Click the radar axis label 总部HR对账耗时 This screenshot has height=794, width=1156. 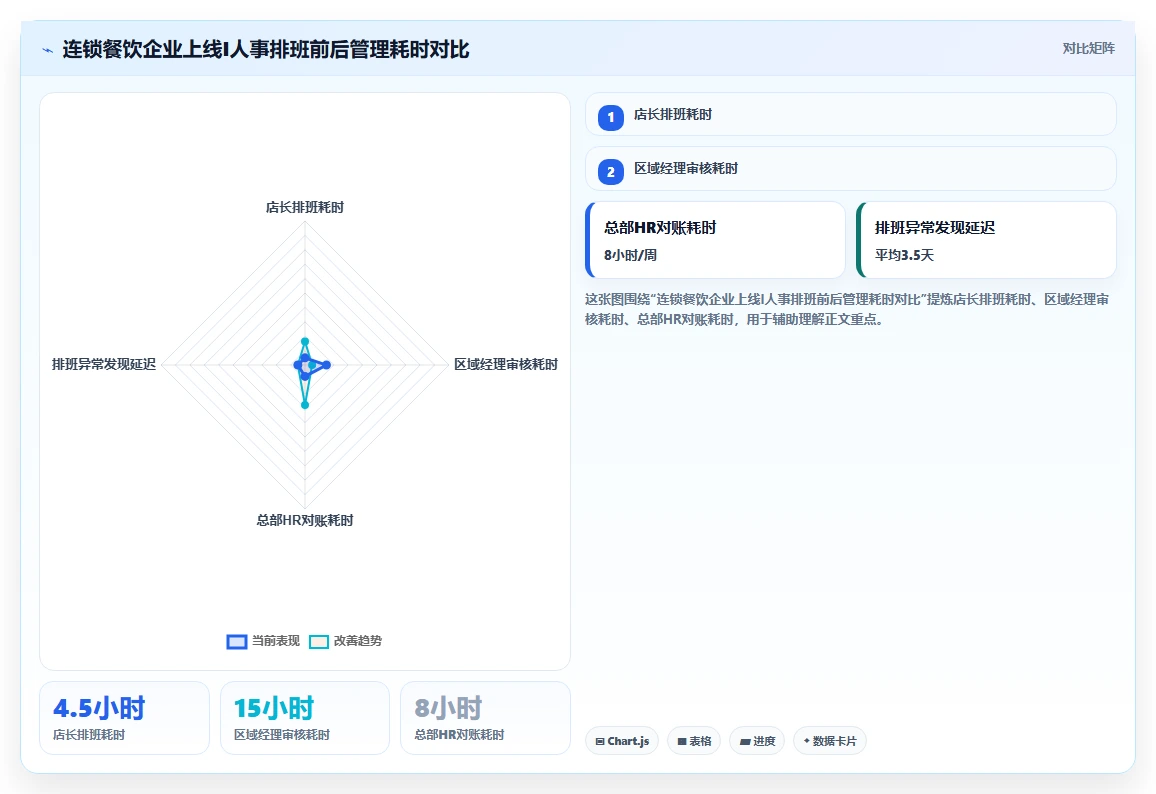click(x=304, y=520)
